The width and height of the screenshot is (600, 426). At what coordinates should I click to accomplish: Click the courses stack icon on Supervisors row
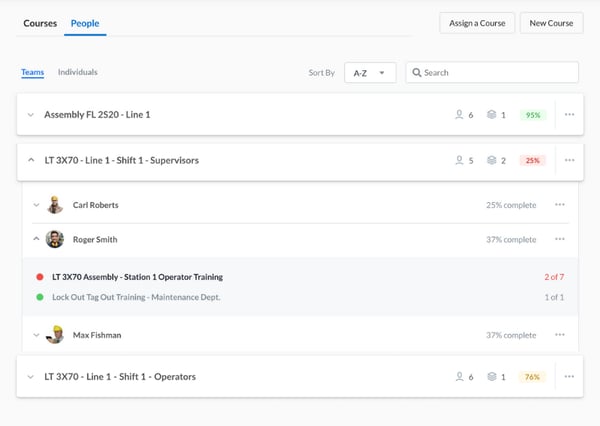(491, 160)
